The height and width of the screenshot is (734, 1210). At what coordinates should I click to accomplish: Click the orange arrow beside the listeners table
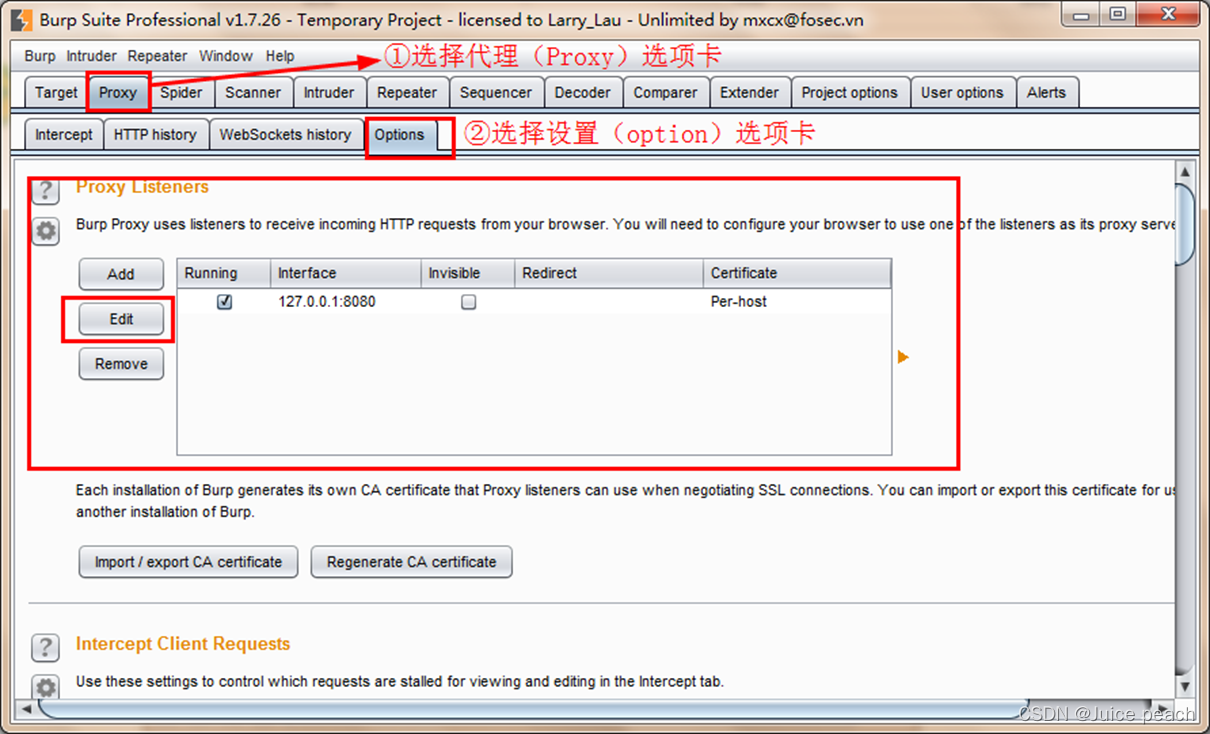(x=903, y=357)
